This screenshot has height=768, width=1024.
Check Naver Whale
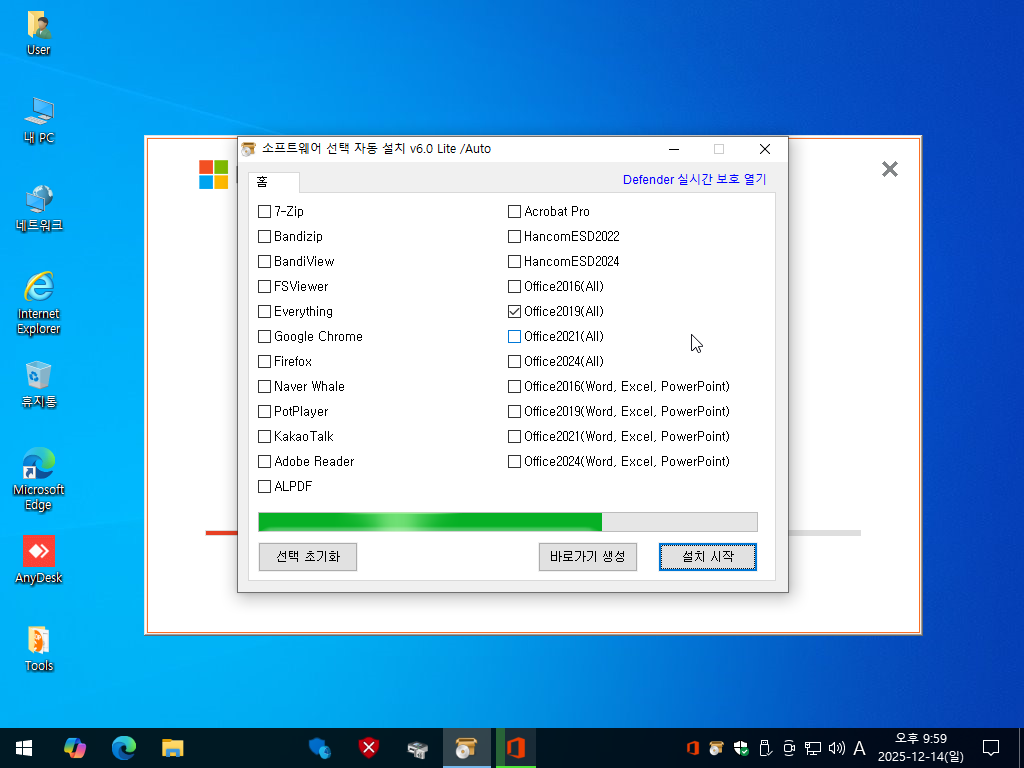tap(264, 387)
